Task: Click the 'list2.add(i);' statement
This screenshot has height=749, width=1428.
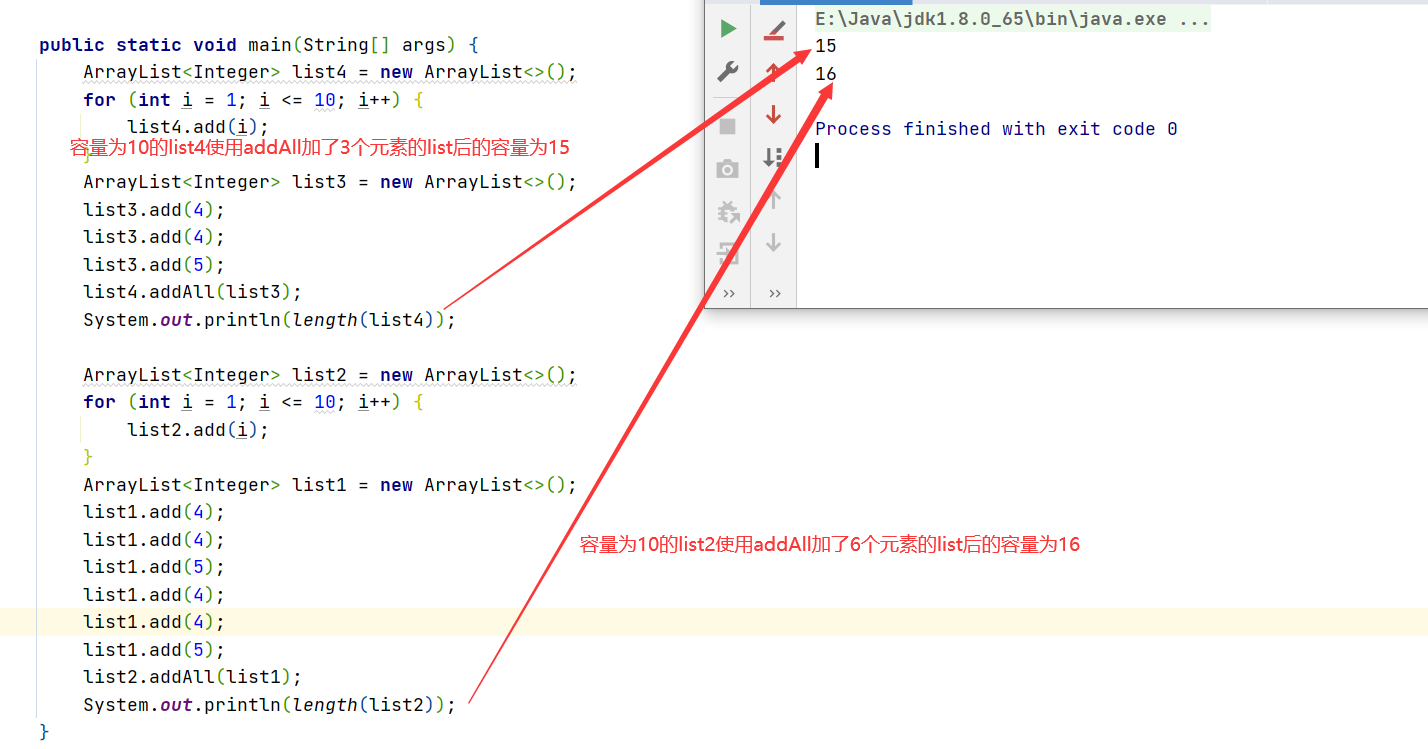Action: [198, 430]
